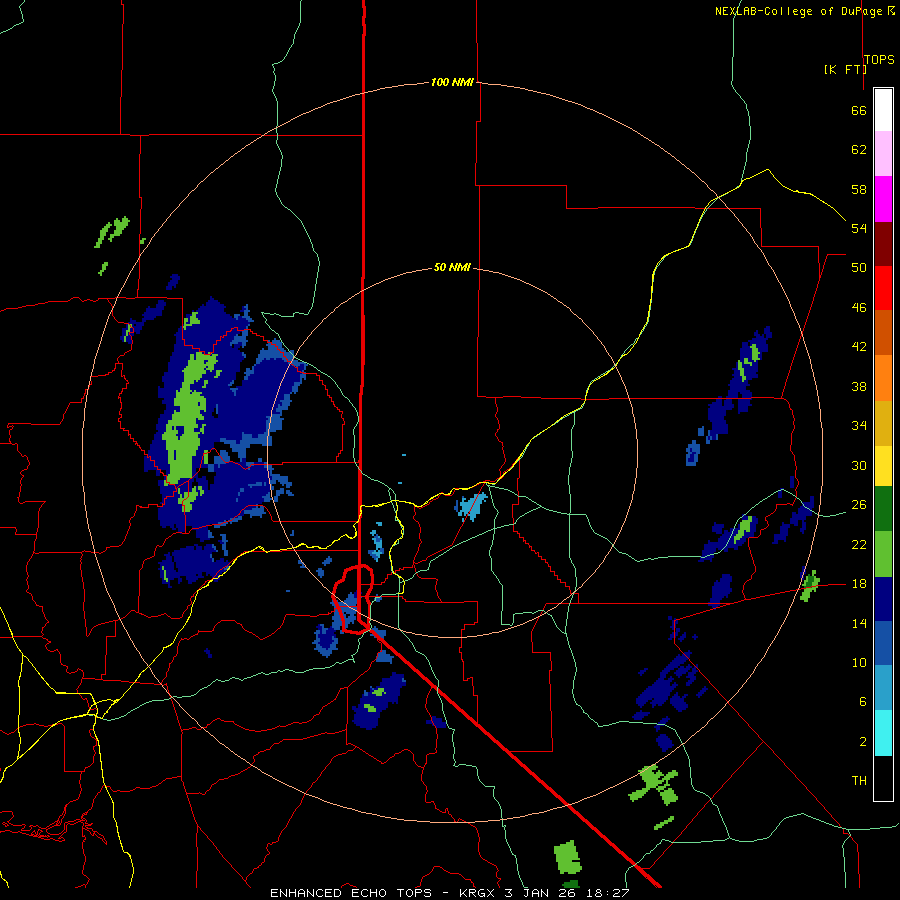
Task: Click the legend value 62
Action: (859, 150)
